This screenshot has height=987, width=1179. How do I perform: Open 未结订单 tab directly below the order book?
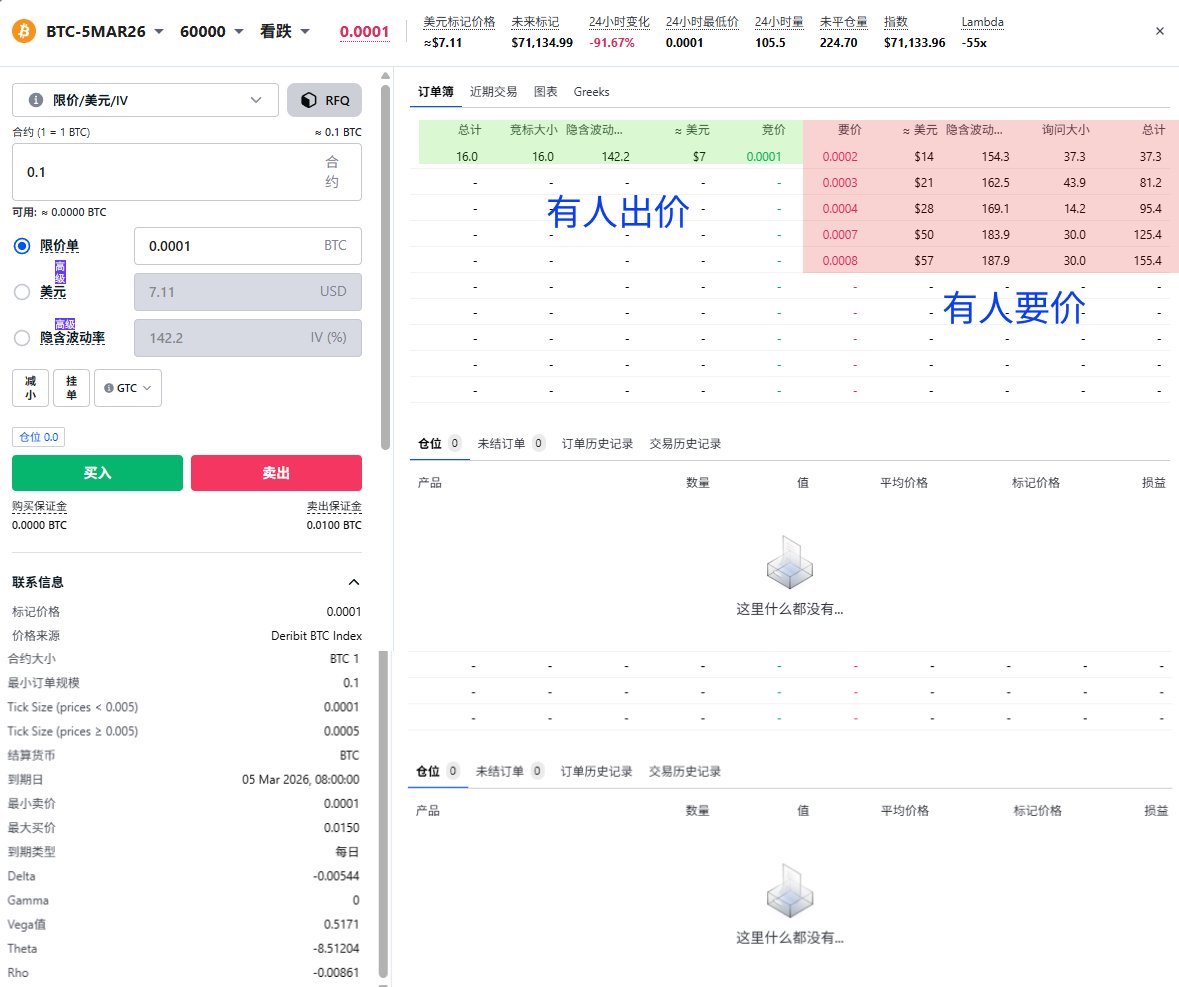tap(511, 444)
